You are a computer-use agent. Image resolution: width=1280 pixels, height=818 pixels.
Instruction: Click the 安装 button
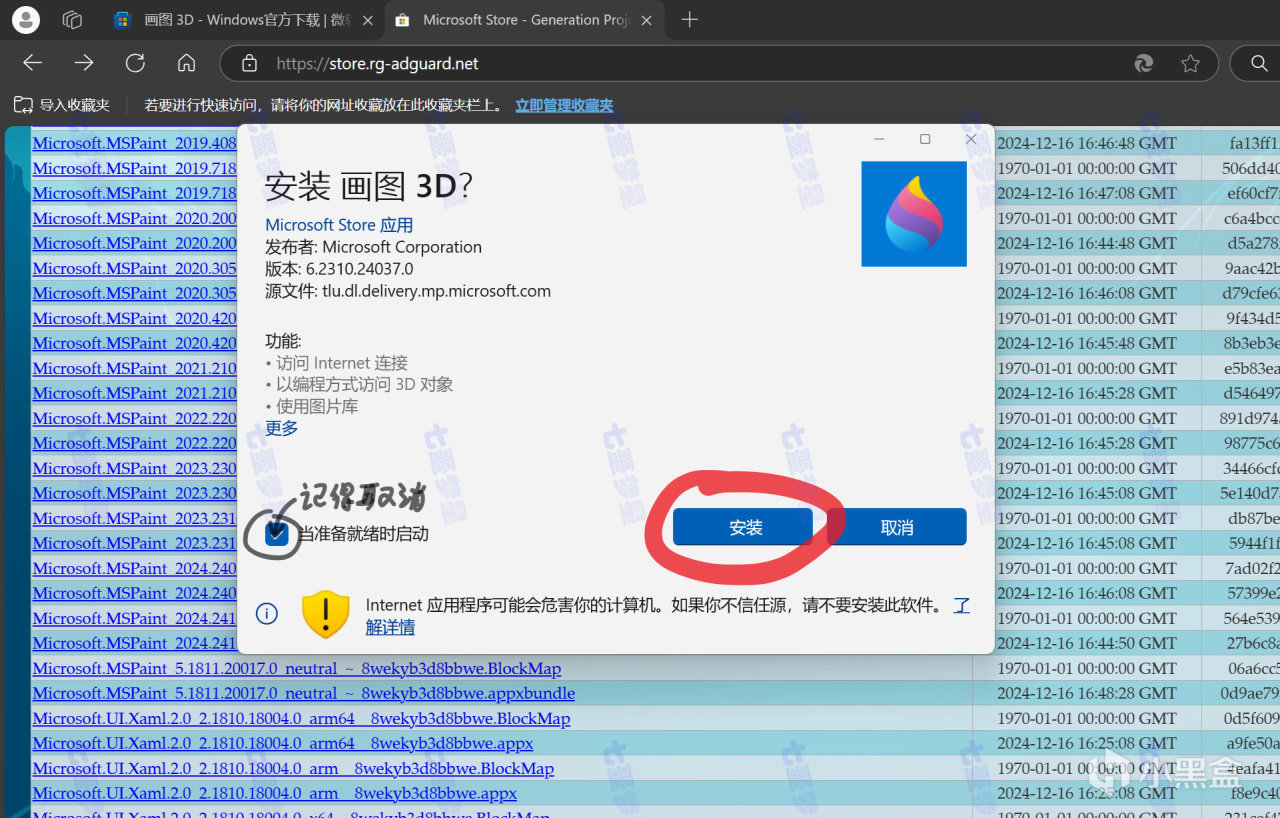[x=743, y=527]
